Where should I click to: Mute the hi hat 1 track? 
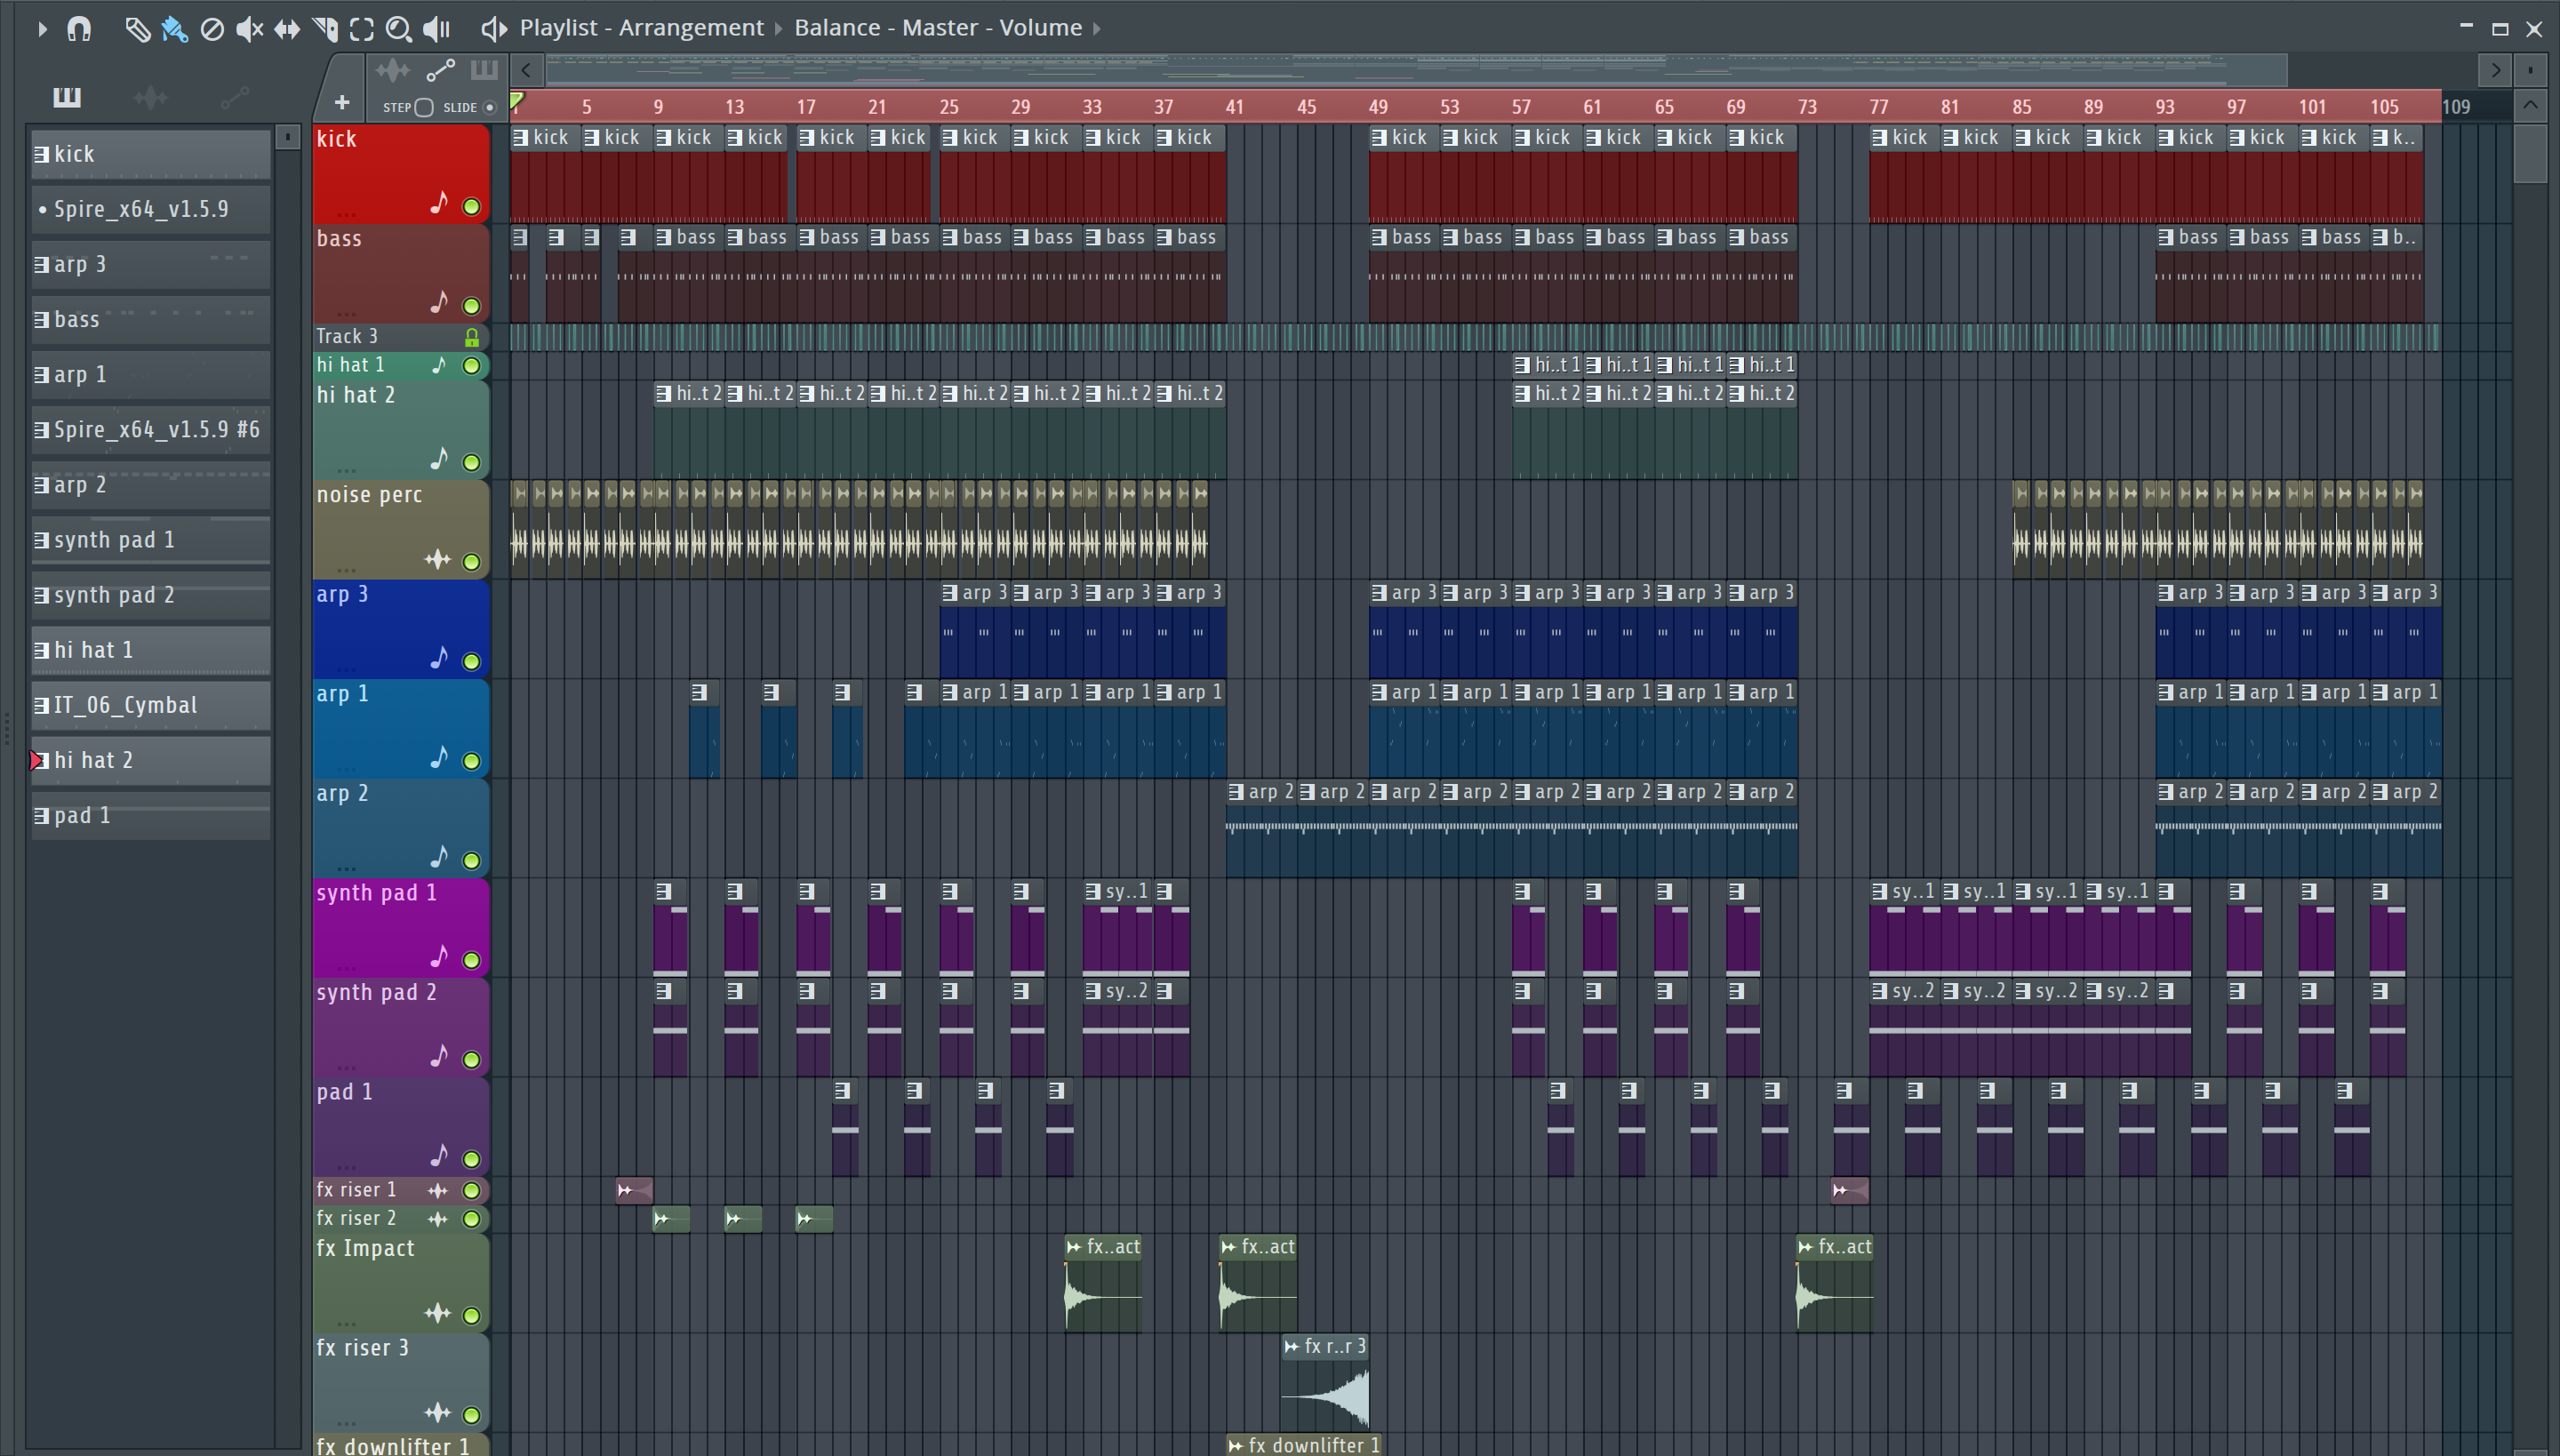click(x=471, y=366)
